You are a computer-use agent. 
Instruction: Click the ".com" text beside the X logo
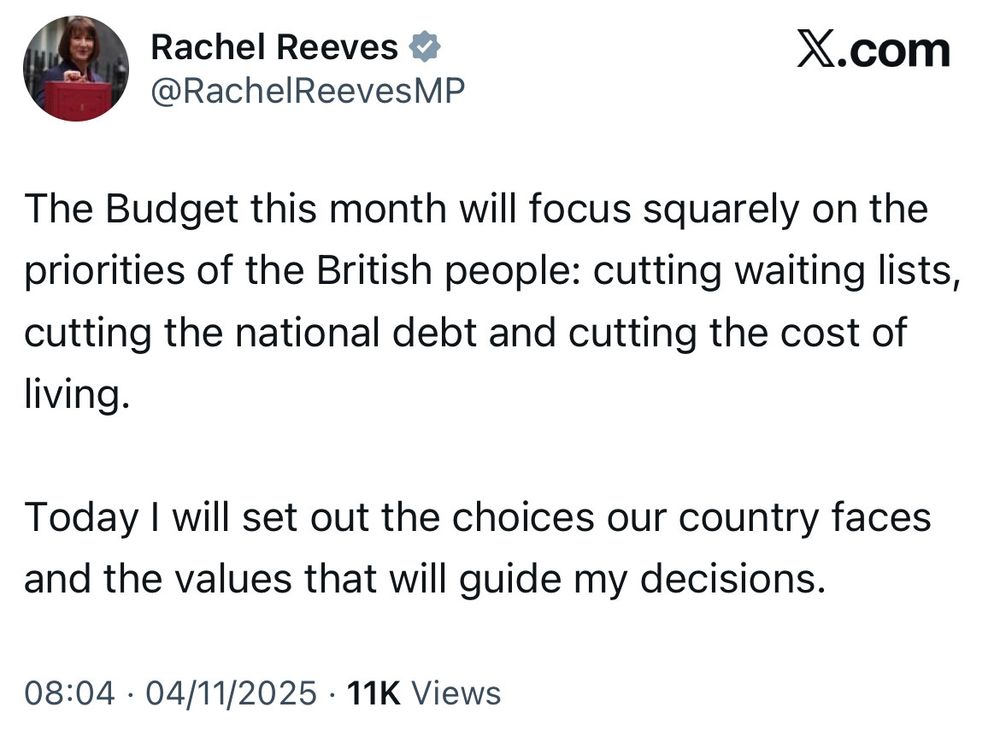[897, 50]
